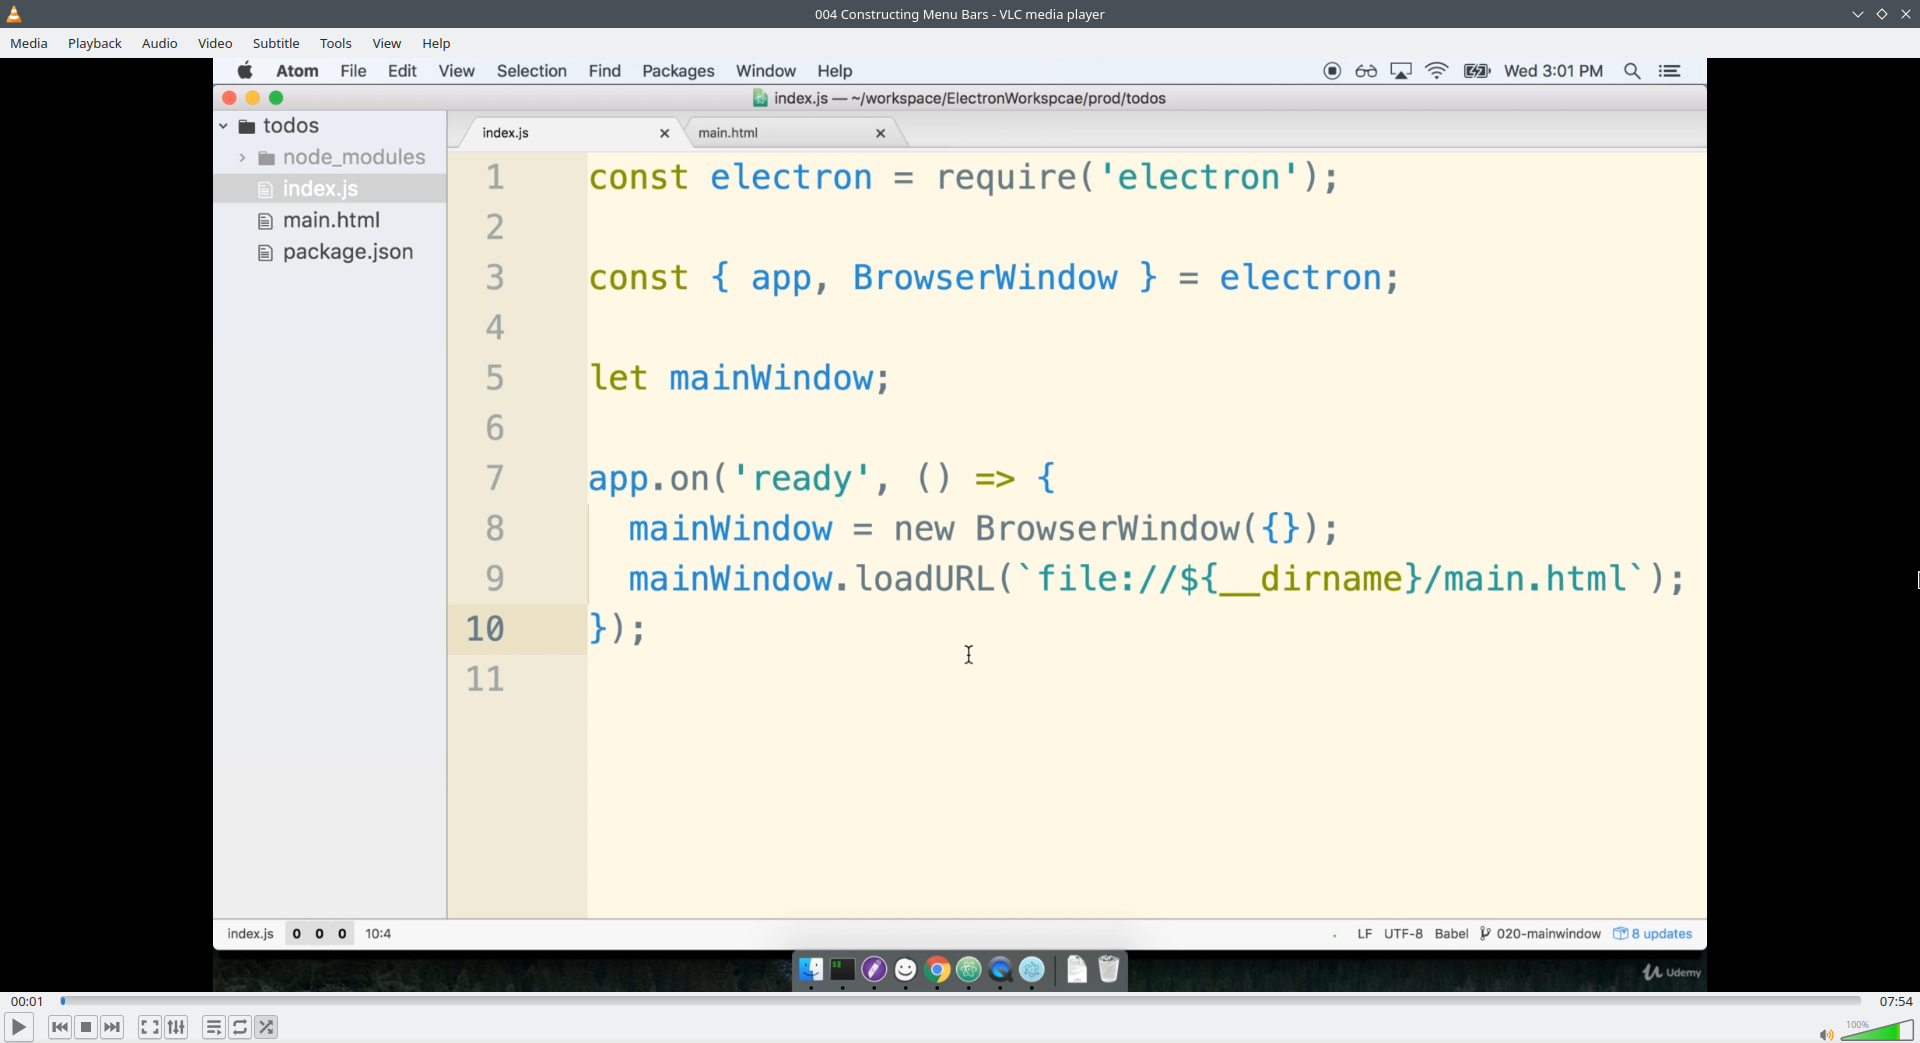
Task: Close the main.html tab with its X
Action: 881,133
